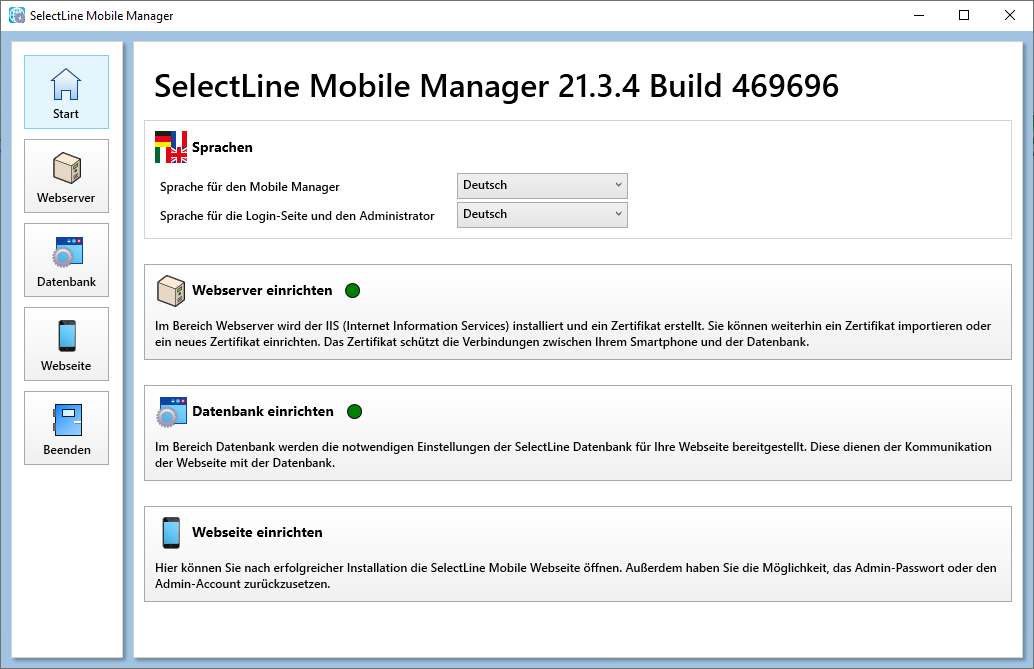Click green status indicator next to Datenbank einrichten
Image resolution: width=1034 pixels, height=669 pixels.
coord(355,412)
